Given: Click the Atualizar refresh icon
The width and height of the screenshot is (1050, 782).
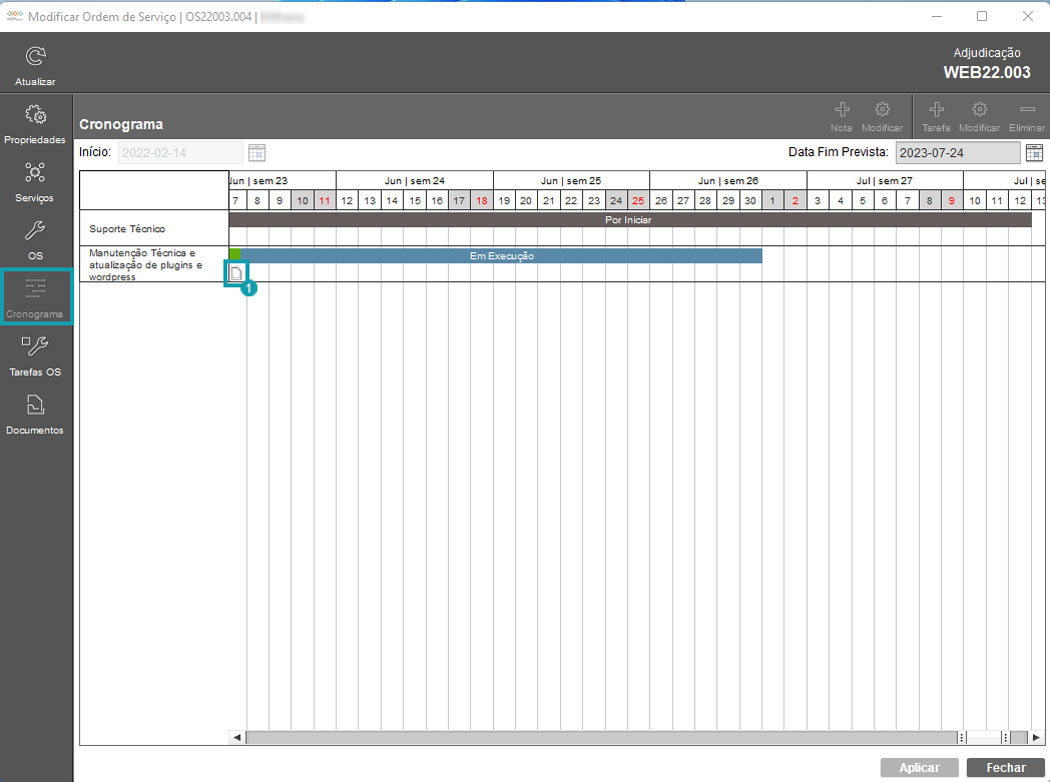Looking at the screenshot, I should coord(35,58).
